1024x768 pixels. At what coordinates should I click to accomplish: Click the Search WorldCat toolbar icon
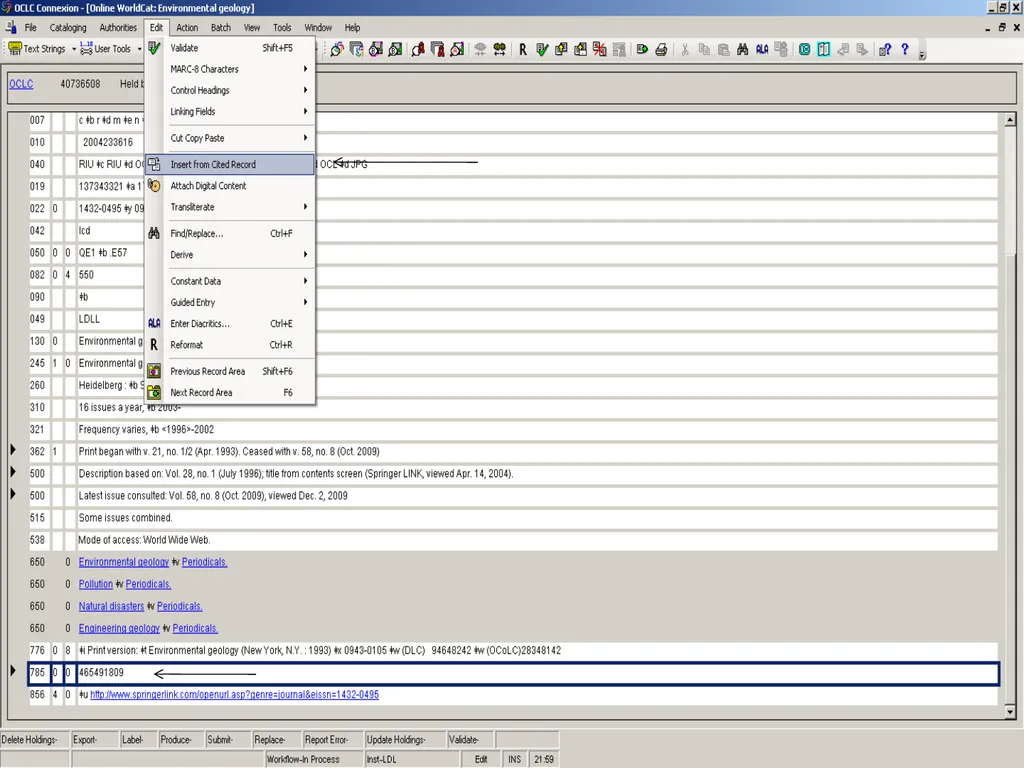coord(336,49)
